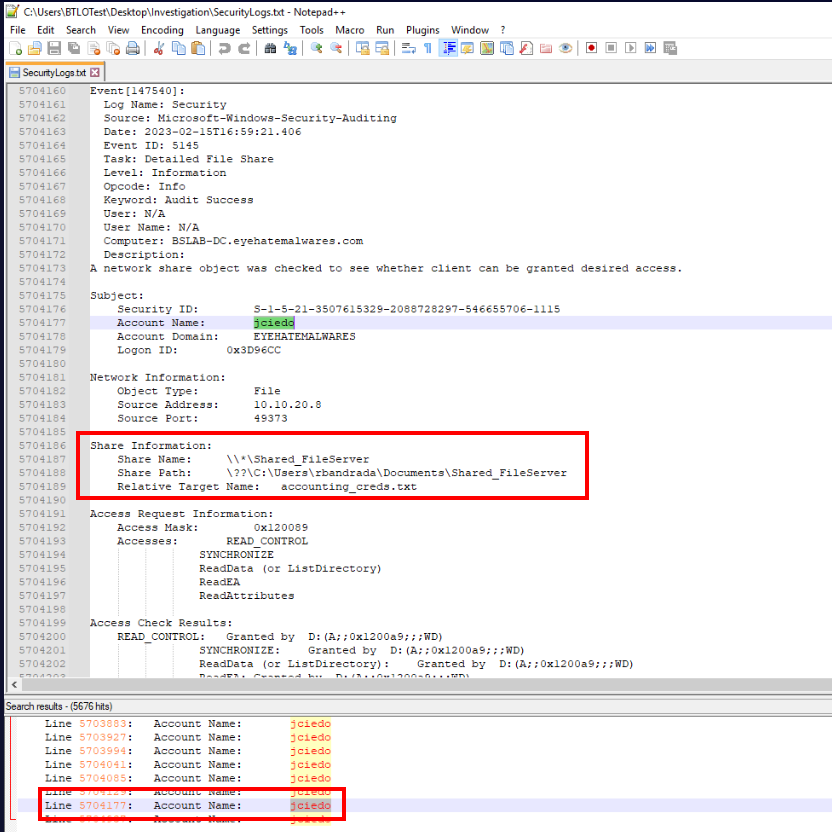The height and width of the screenshot is (832, 832).
Task: Click the Copy toolbar icon
Action: [178, 48]
